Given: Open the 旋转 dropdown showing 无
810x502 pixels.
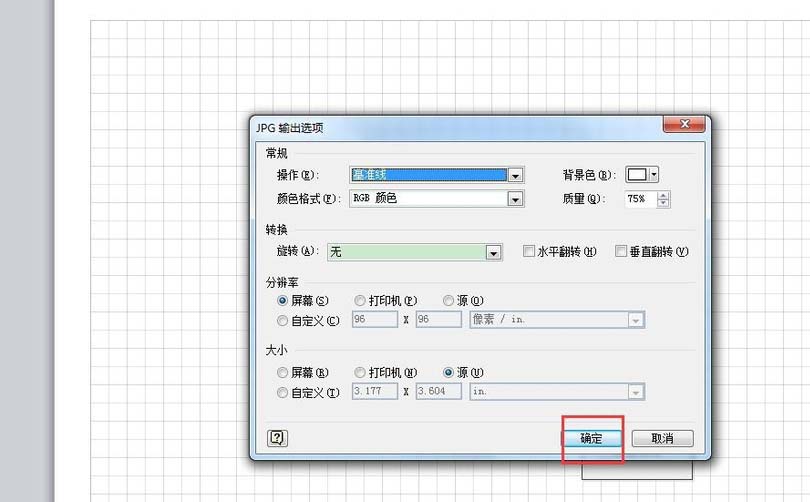Looking at the screenshot, I should (414, 252).
